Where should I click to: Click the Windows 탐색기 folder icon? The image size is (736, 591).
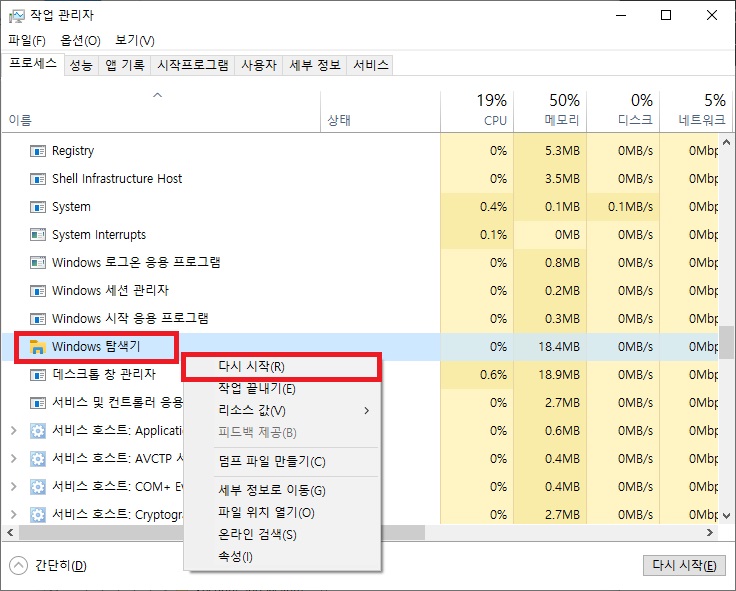click(x=38, y=347)
